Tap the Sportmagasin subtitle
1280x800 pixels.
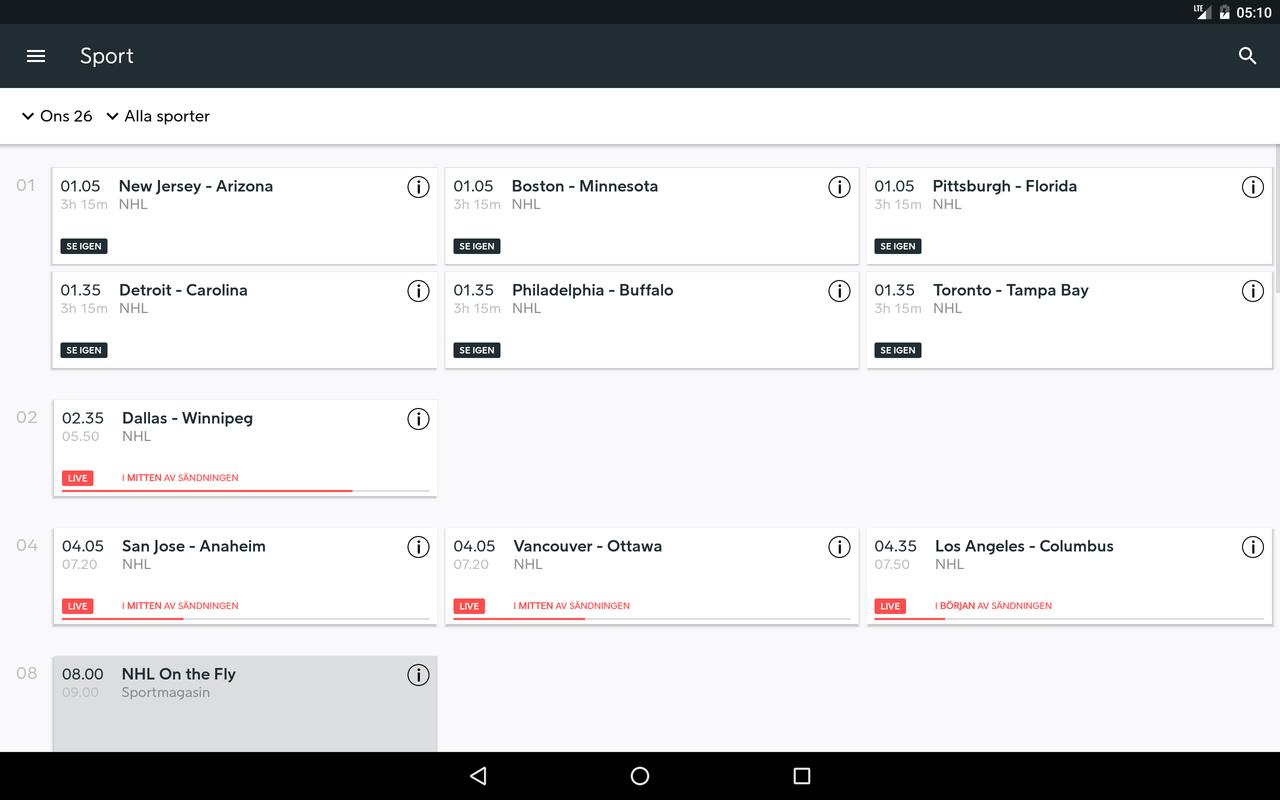(166, 692)
